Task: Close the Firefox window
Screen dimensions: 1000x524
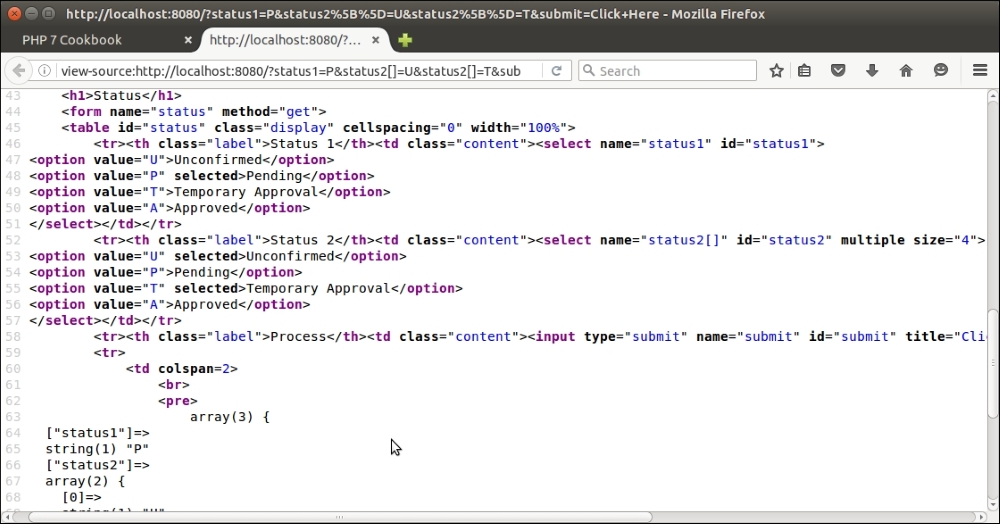Action: pos(14,13)
